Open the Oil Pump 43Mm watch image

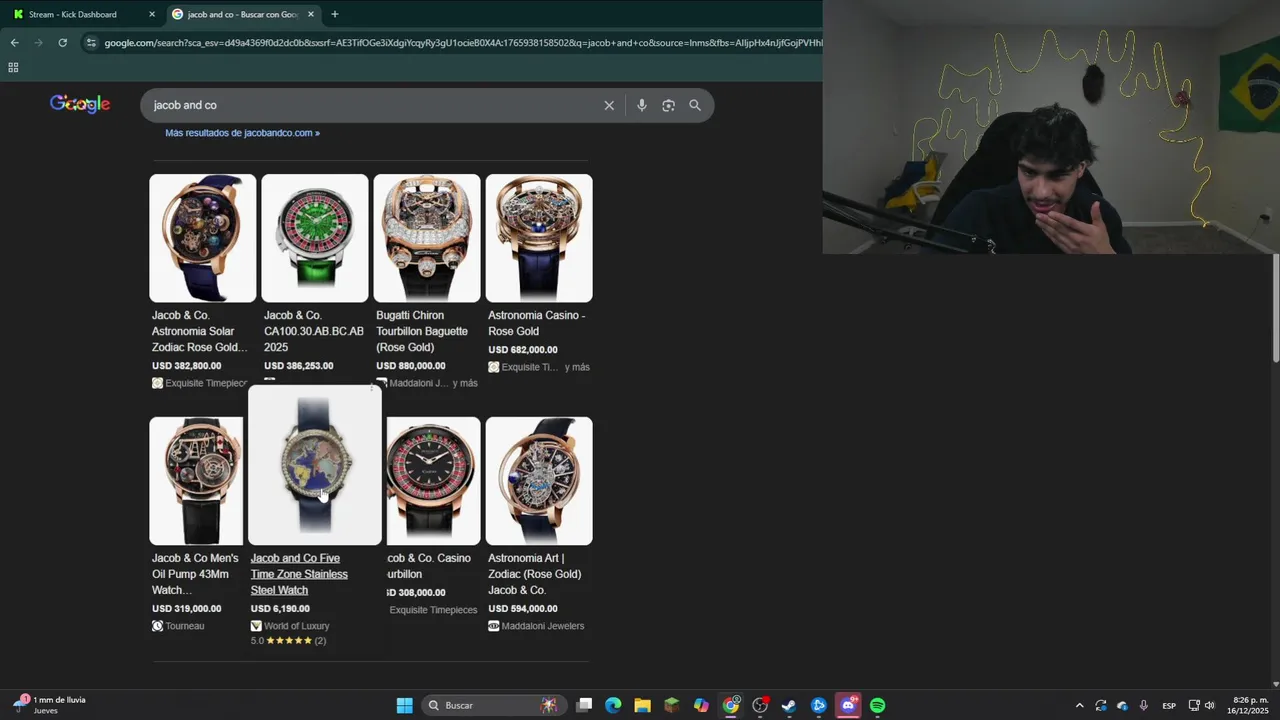coord(197,481)
